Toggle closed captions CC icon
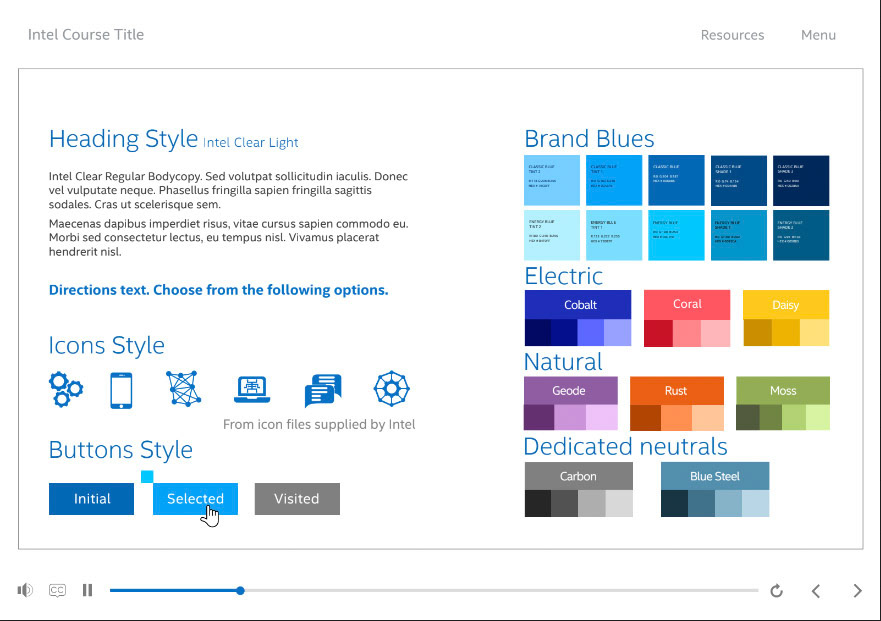 click(x=57, y=590)
